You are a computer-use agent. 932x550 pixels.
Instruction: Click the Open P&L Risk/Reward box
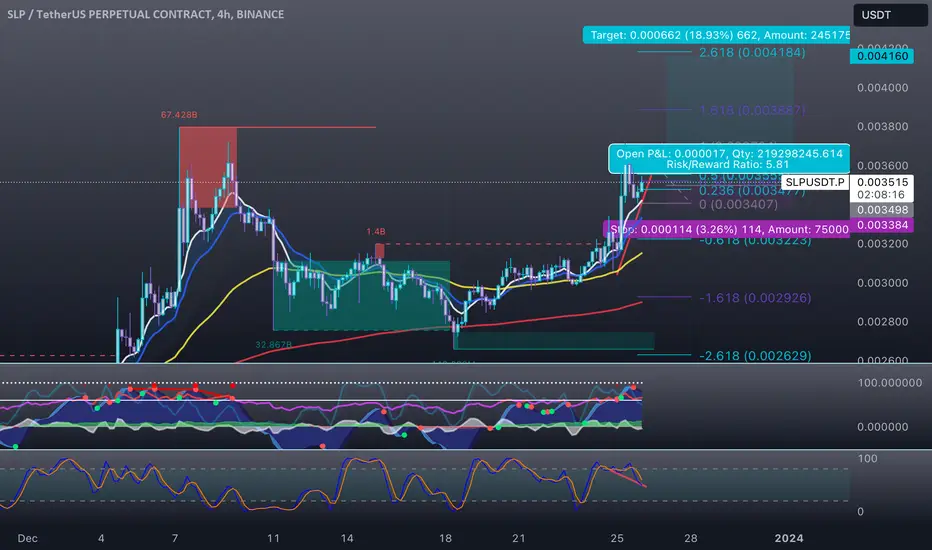pos(729,159)
